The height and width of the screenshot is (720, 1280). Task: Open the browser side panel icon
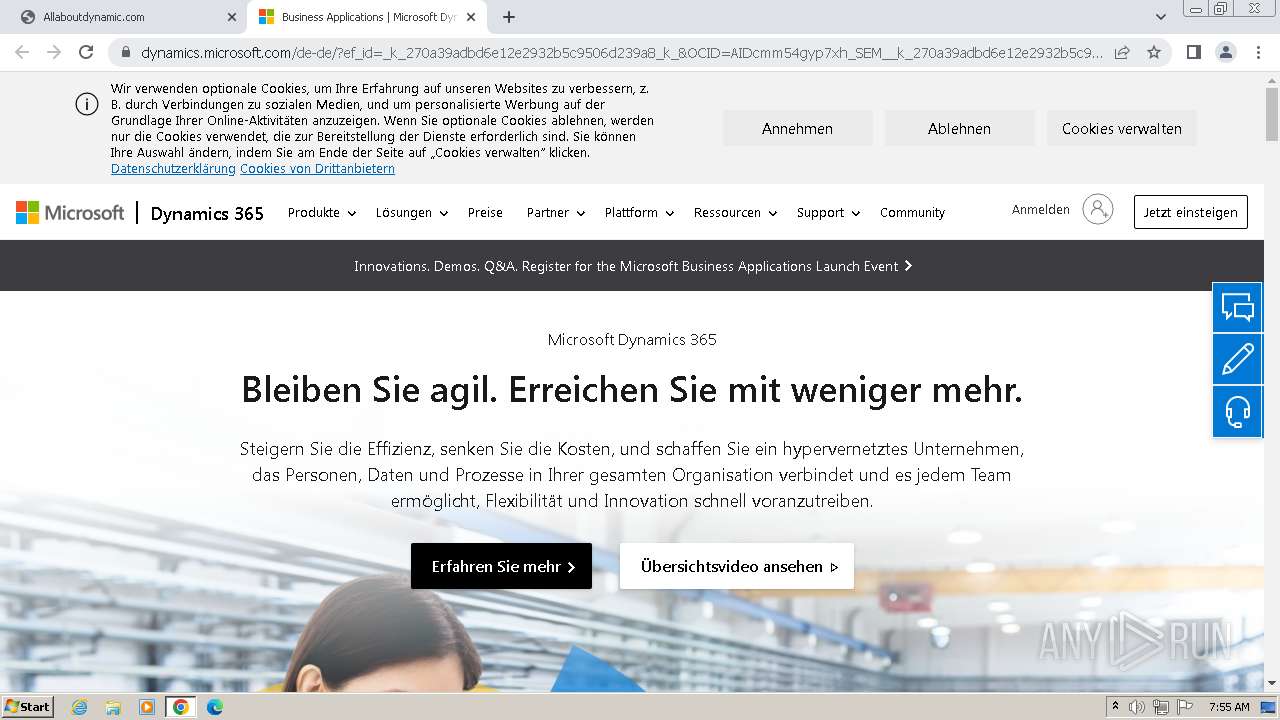tap(1193, 52)
